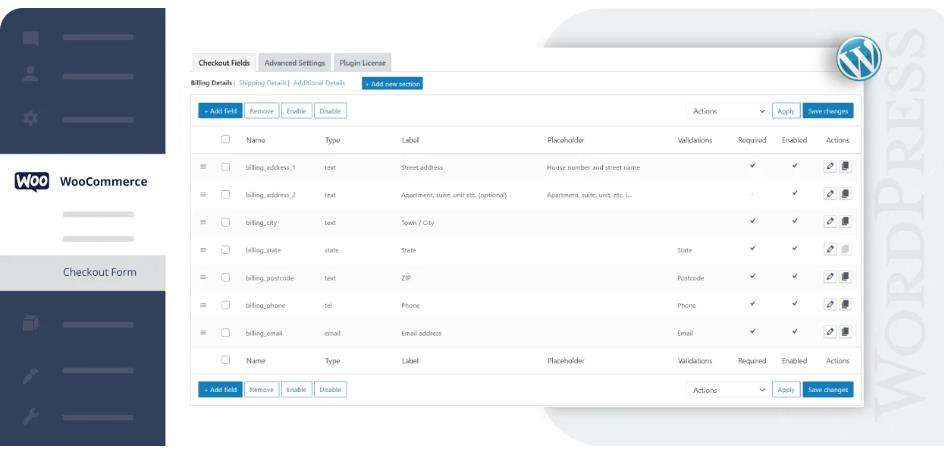Click the bottom Save changes button
The height and width of the screenshot is (462, 944).
[x=828, y=390]
